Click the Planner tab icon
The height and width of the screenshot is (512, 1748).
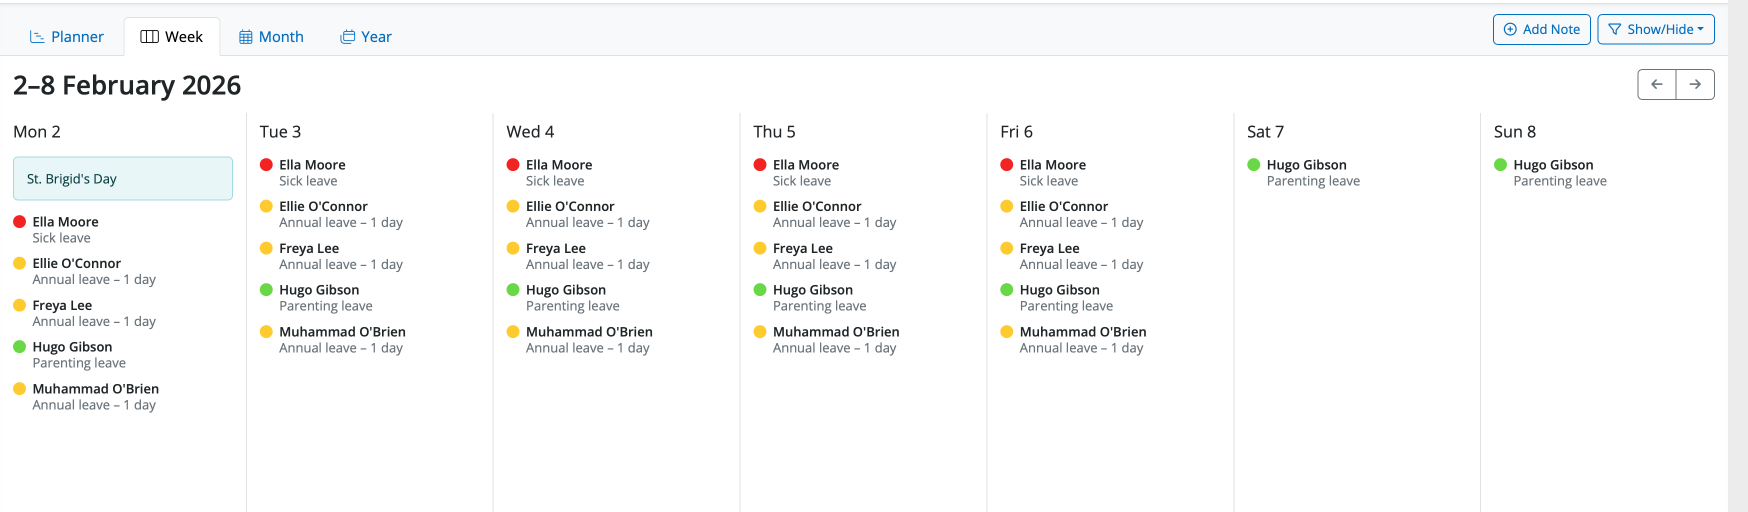tap(37, 37)
